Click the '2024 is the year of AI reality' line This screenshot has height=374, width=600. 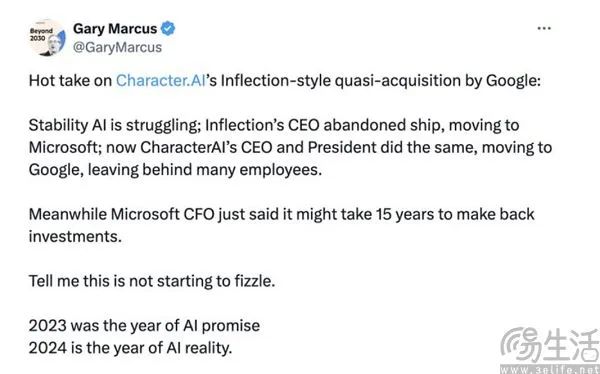130,348
